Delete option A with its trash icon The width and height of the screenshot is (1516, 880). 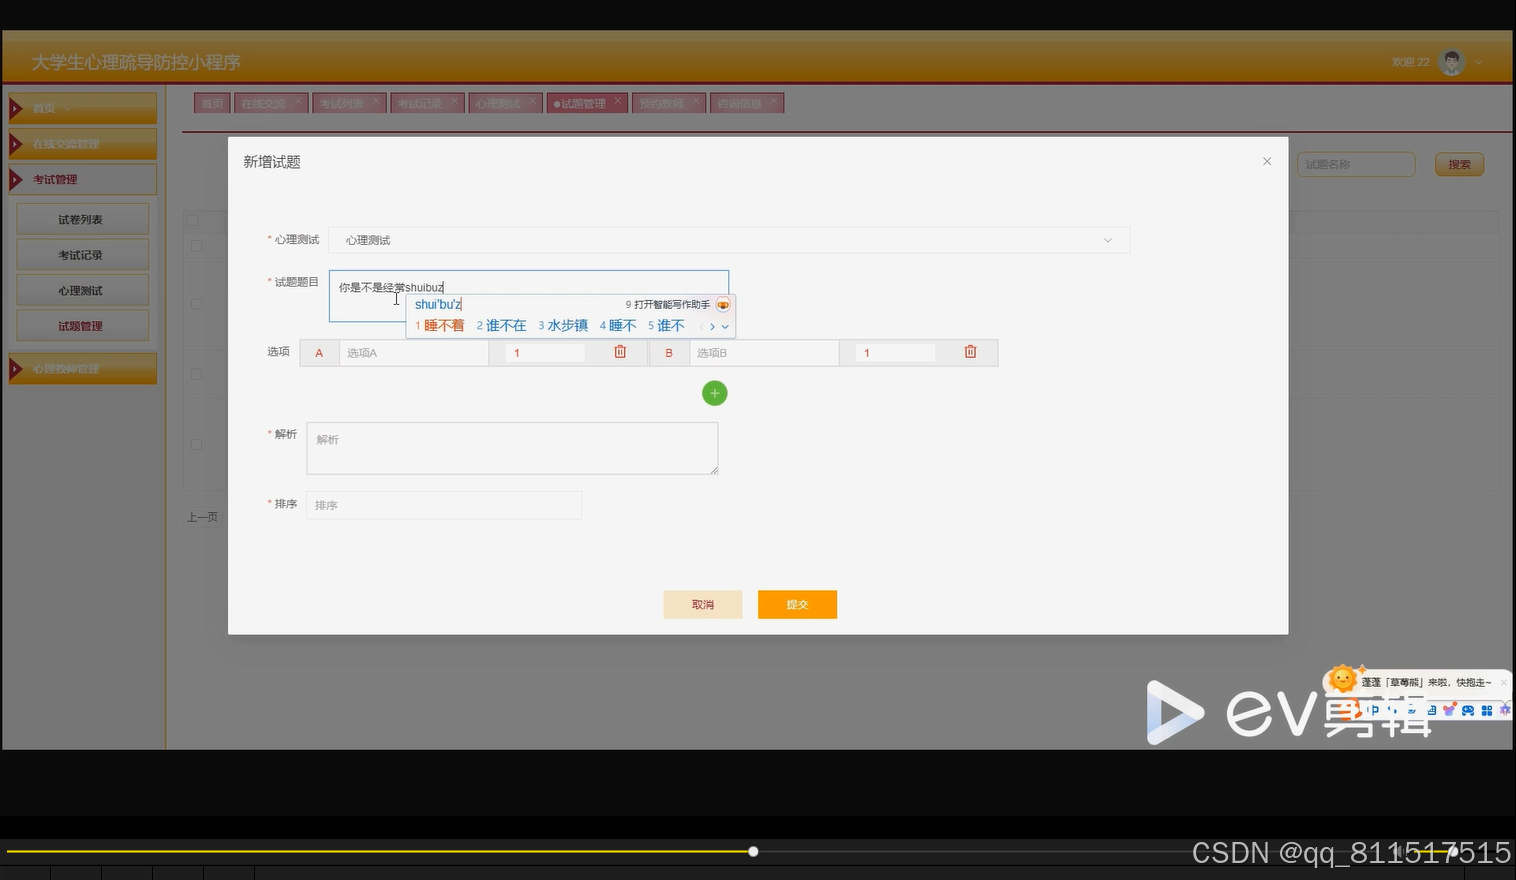(x=620, y=352)
